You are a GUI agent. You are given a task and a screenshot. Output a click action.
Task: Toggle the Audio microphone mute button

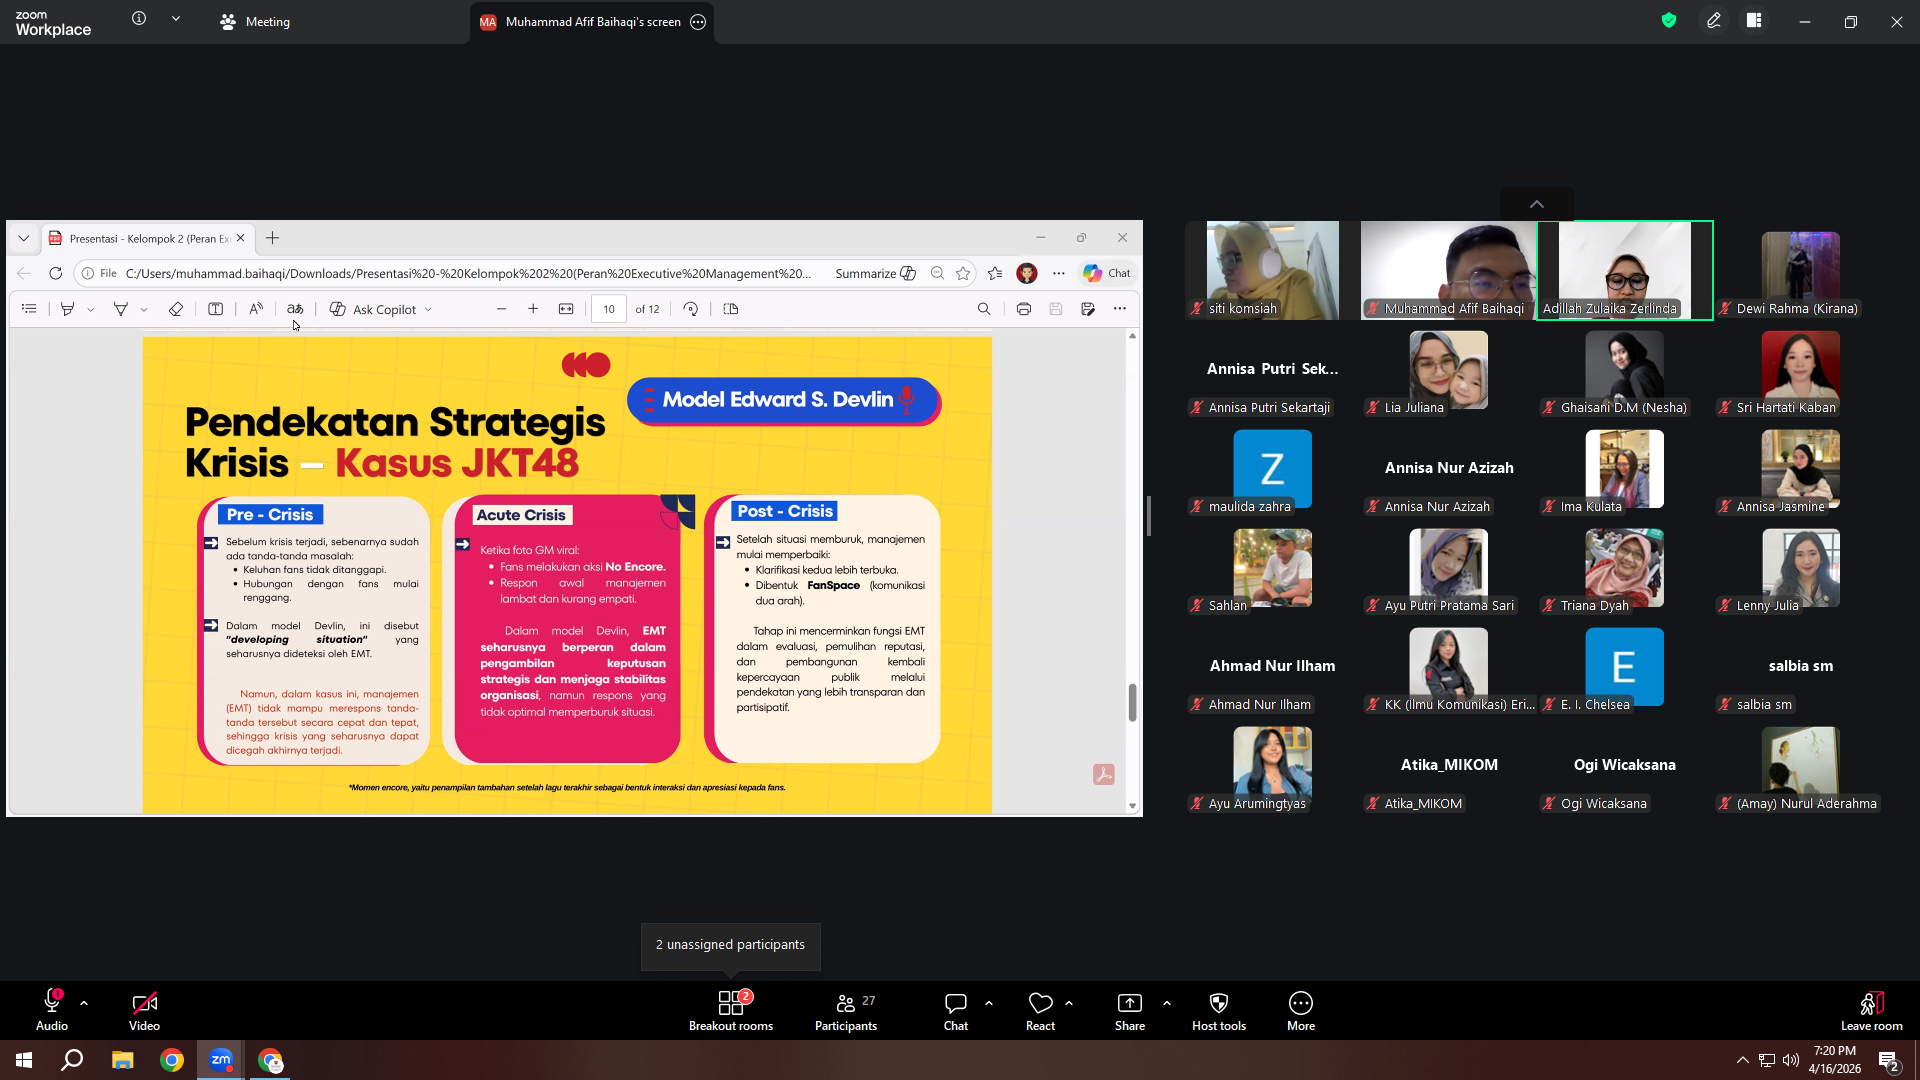52,1010
